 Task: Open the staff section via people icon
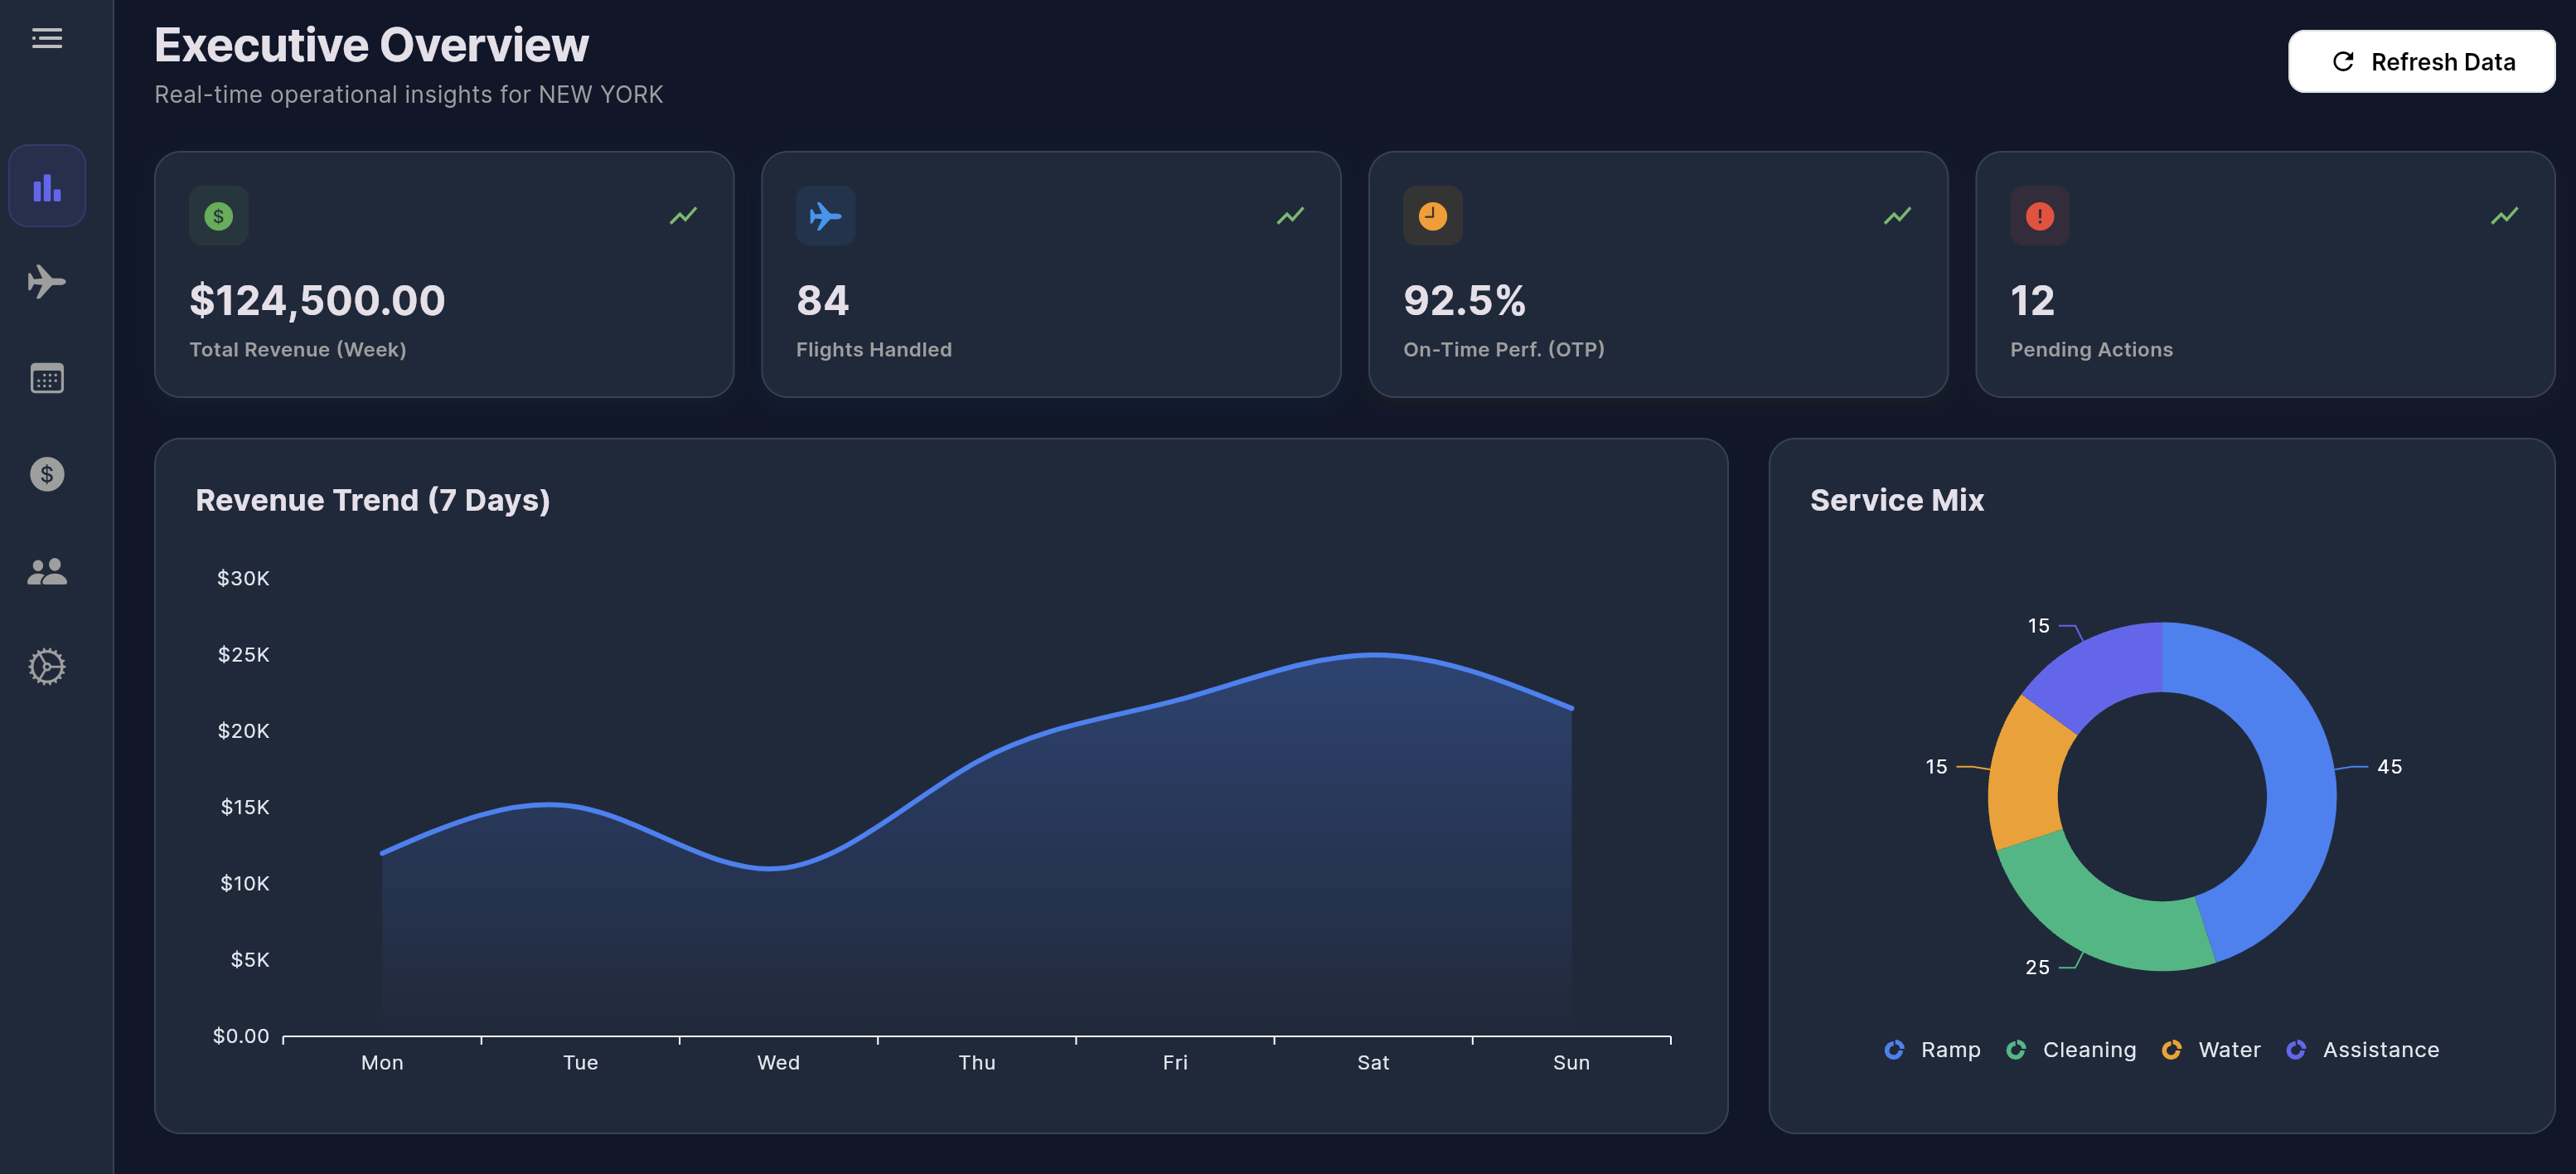[x=46, y=570]
